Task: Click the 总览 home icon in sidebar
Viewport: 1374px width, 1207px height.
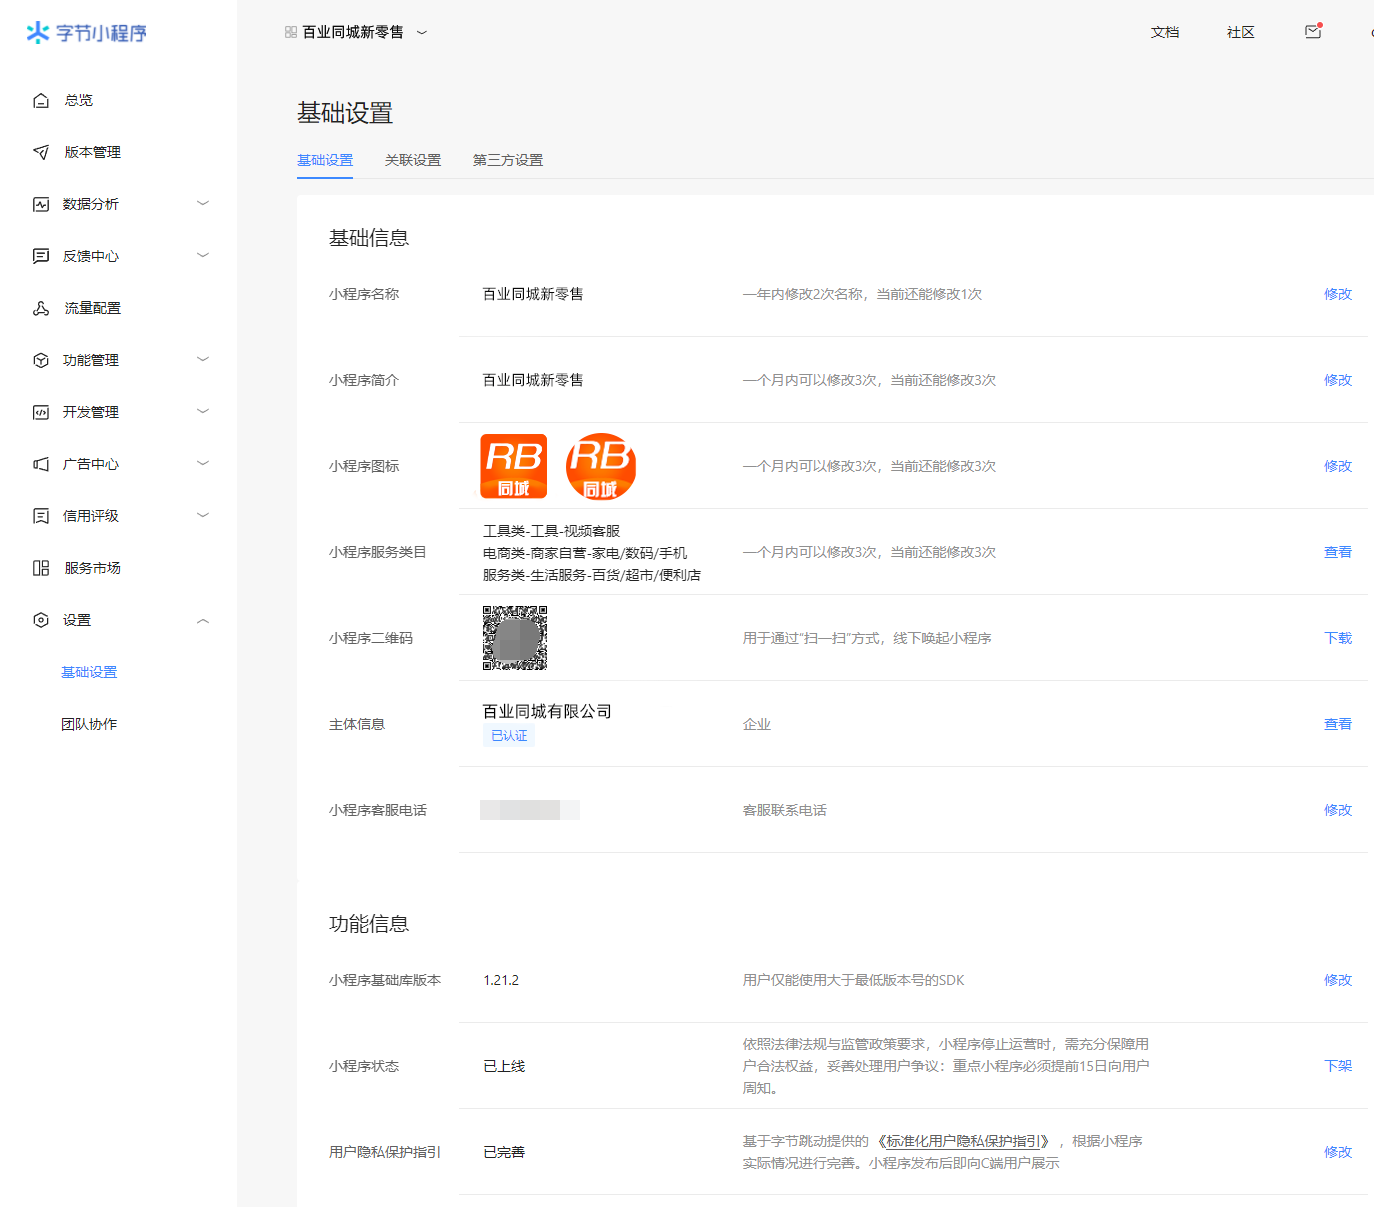Action: click(x=41, y=100)
